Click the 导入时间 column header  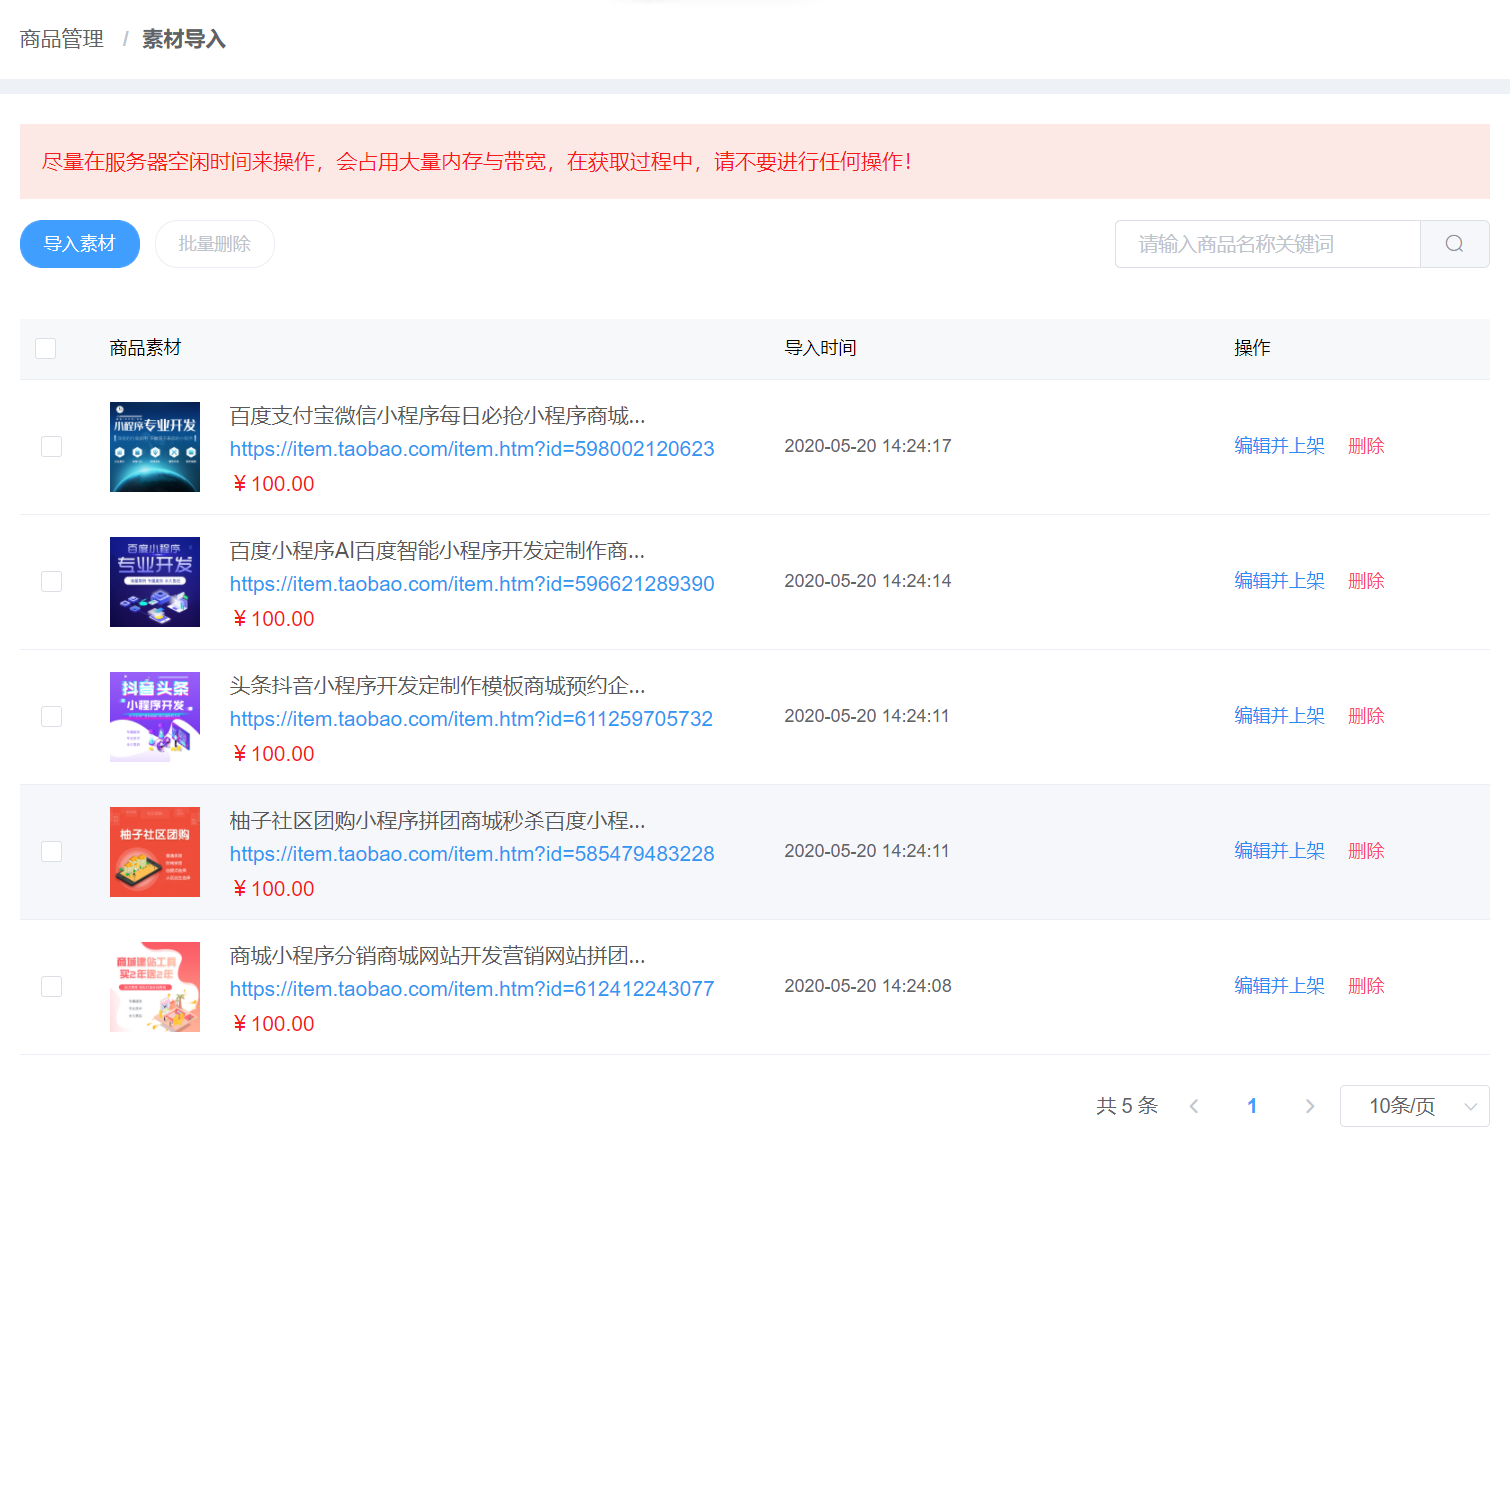[x=820, y=348]
